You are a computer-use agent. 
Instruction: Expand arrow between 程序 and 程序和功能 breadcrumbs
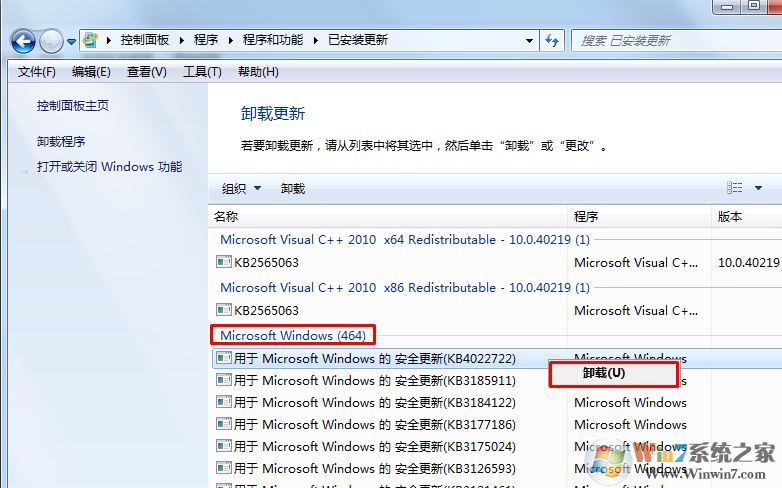click(x=230, y=40)
